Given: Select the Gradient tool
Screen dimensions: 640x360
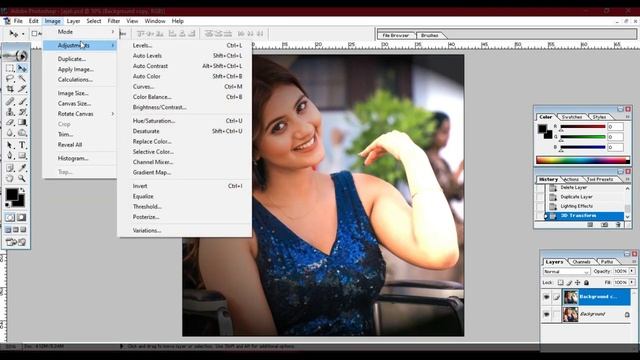Looking at the screenshot, I should [x=22, y=122].
